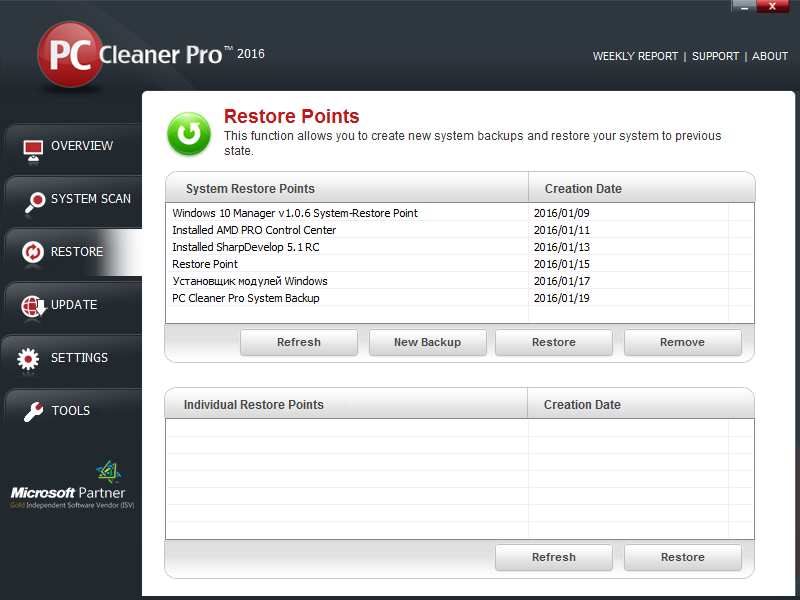Select Installed AMD PRO Control Center row
800x600 pixels.
point(459,230)
